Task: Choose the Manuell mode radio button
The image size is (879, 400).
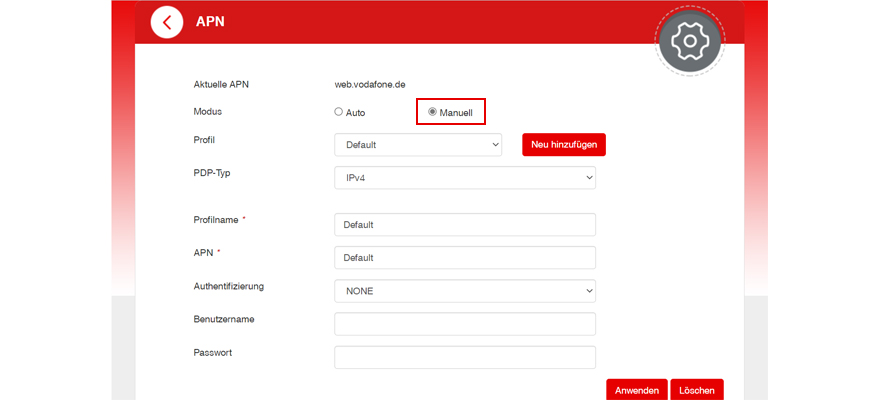Action: click(x=433, y=112)
